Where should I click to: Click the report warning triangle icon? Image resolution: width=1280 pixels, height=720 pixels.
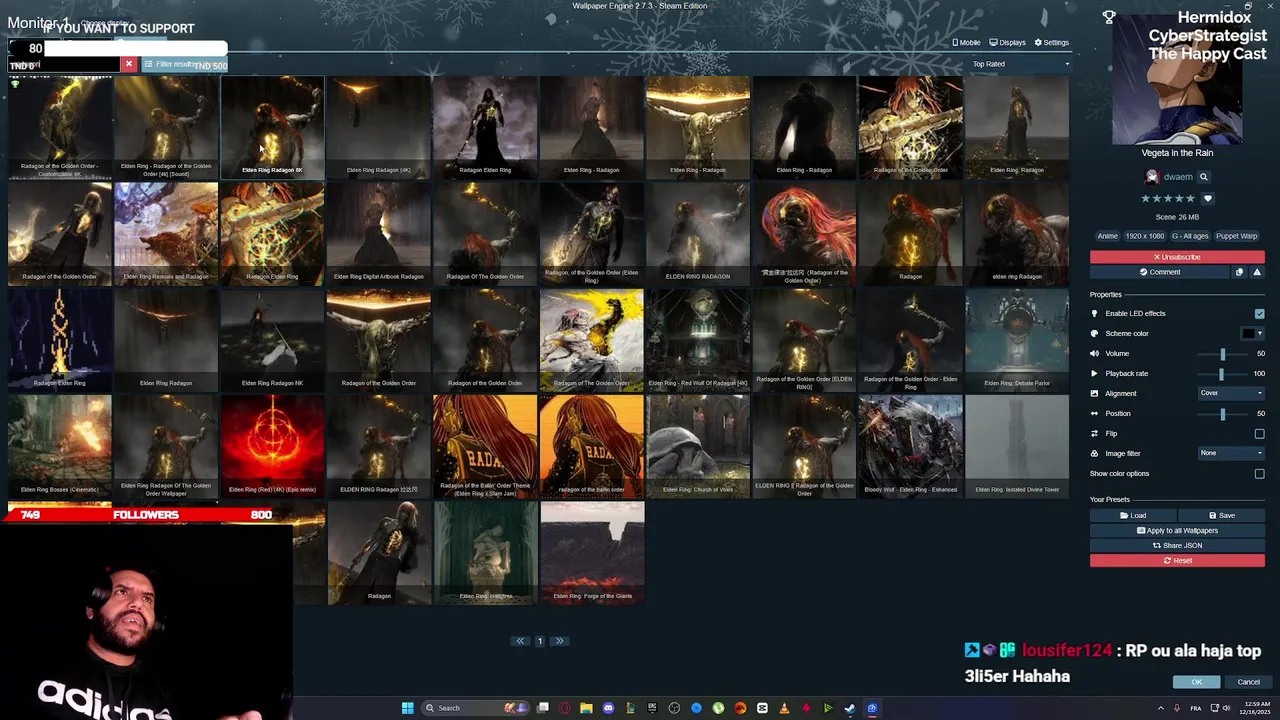[1257, 272]
